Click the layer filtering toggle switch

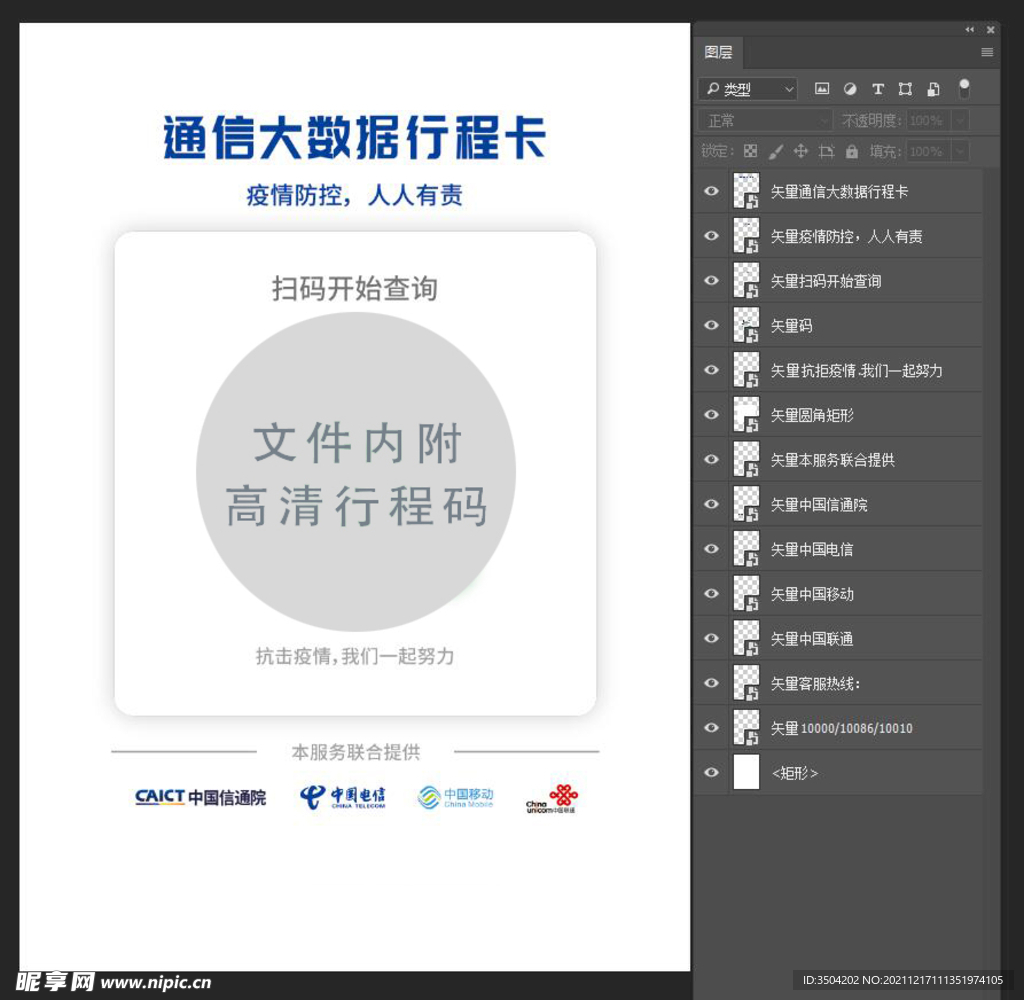click(964, 88)
